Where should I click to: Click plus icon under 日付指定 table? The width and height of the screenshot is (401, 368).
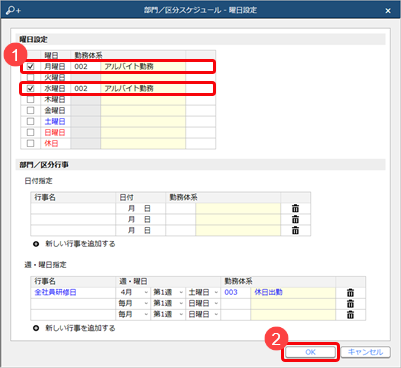36,244
